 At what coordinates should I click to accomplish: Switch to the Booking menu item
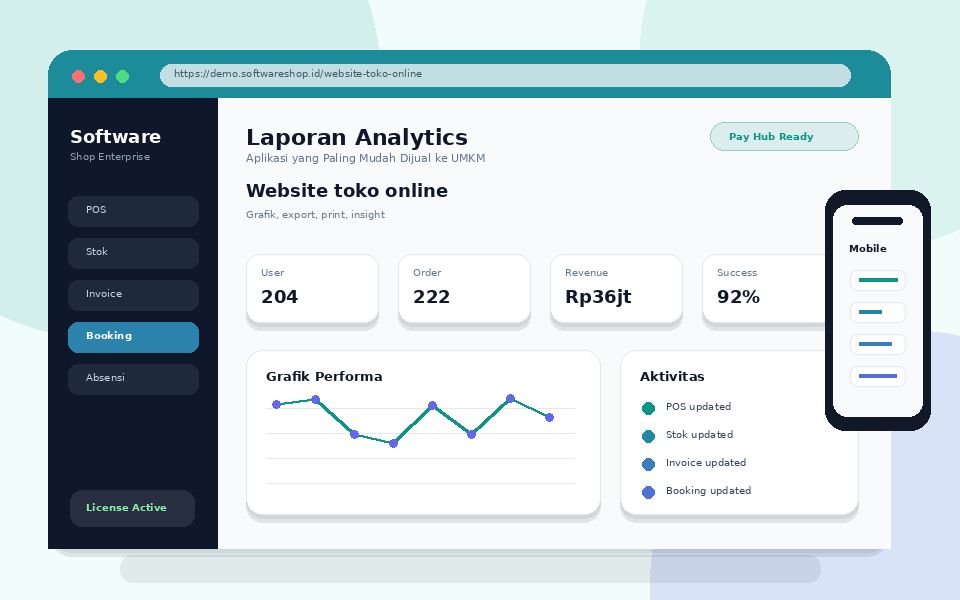coord(133,337)
